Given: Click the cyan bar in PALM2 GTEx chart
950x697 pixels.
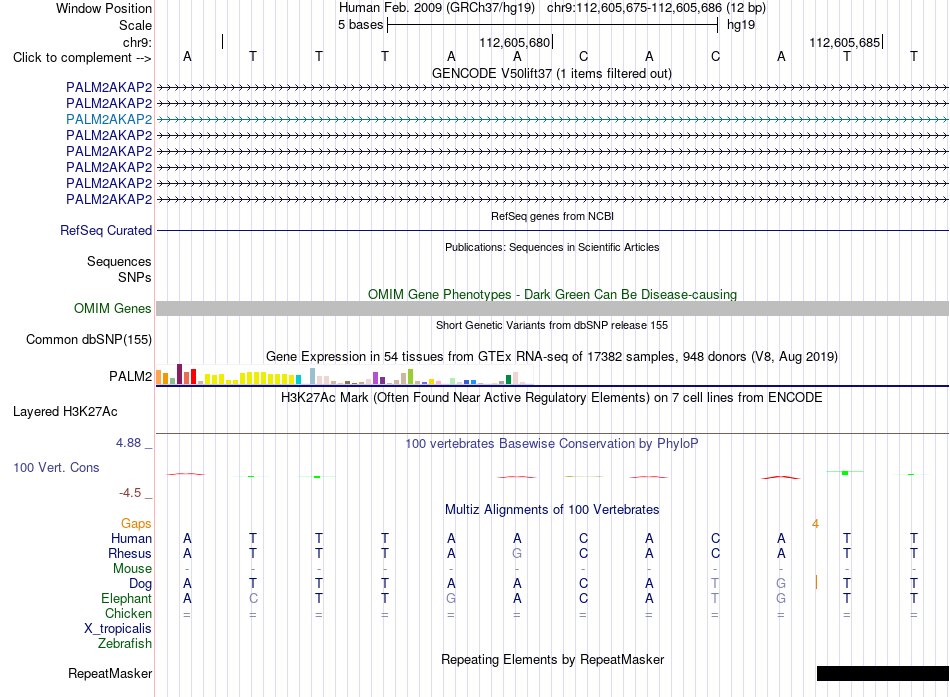Looking at the screenshot, I should click(x=298, y=379).
